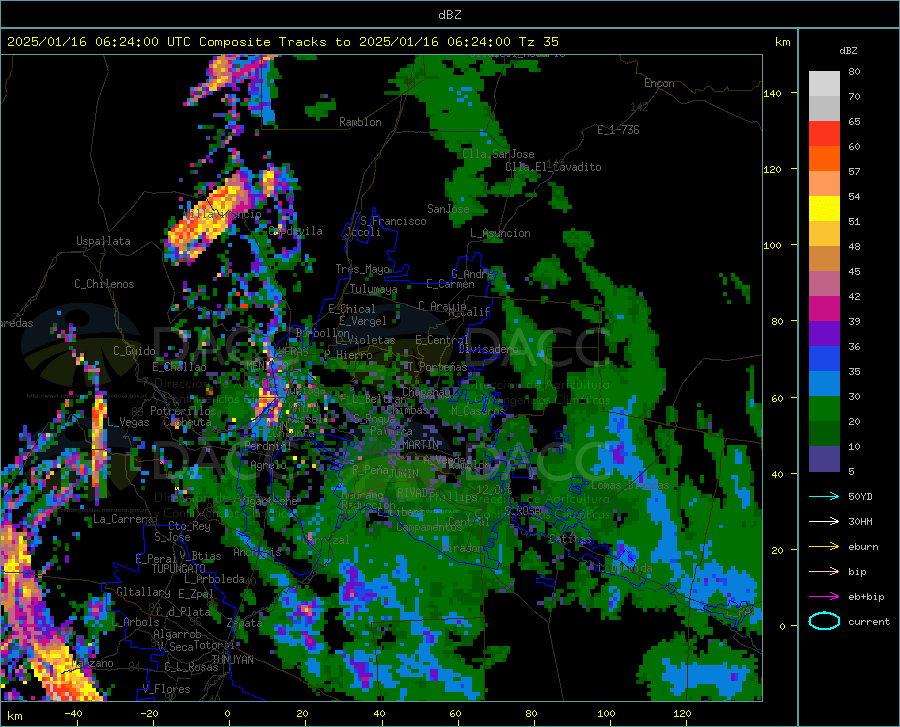The image size is (900, 727).
Task: Click the S_MARTIN place label
Action: click(414, 445)
